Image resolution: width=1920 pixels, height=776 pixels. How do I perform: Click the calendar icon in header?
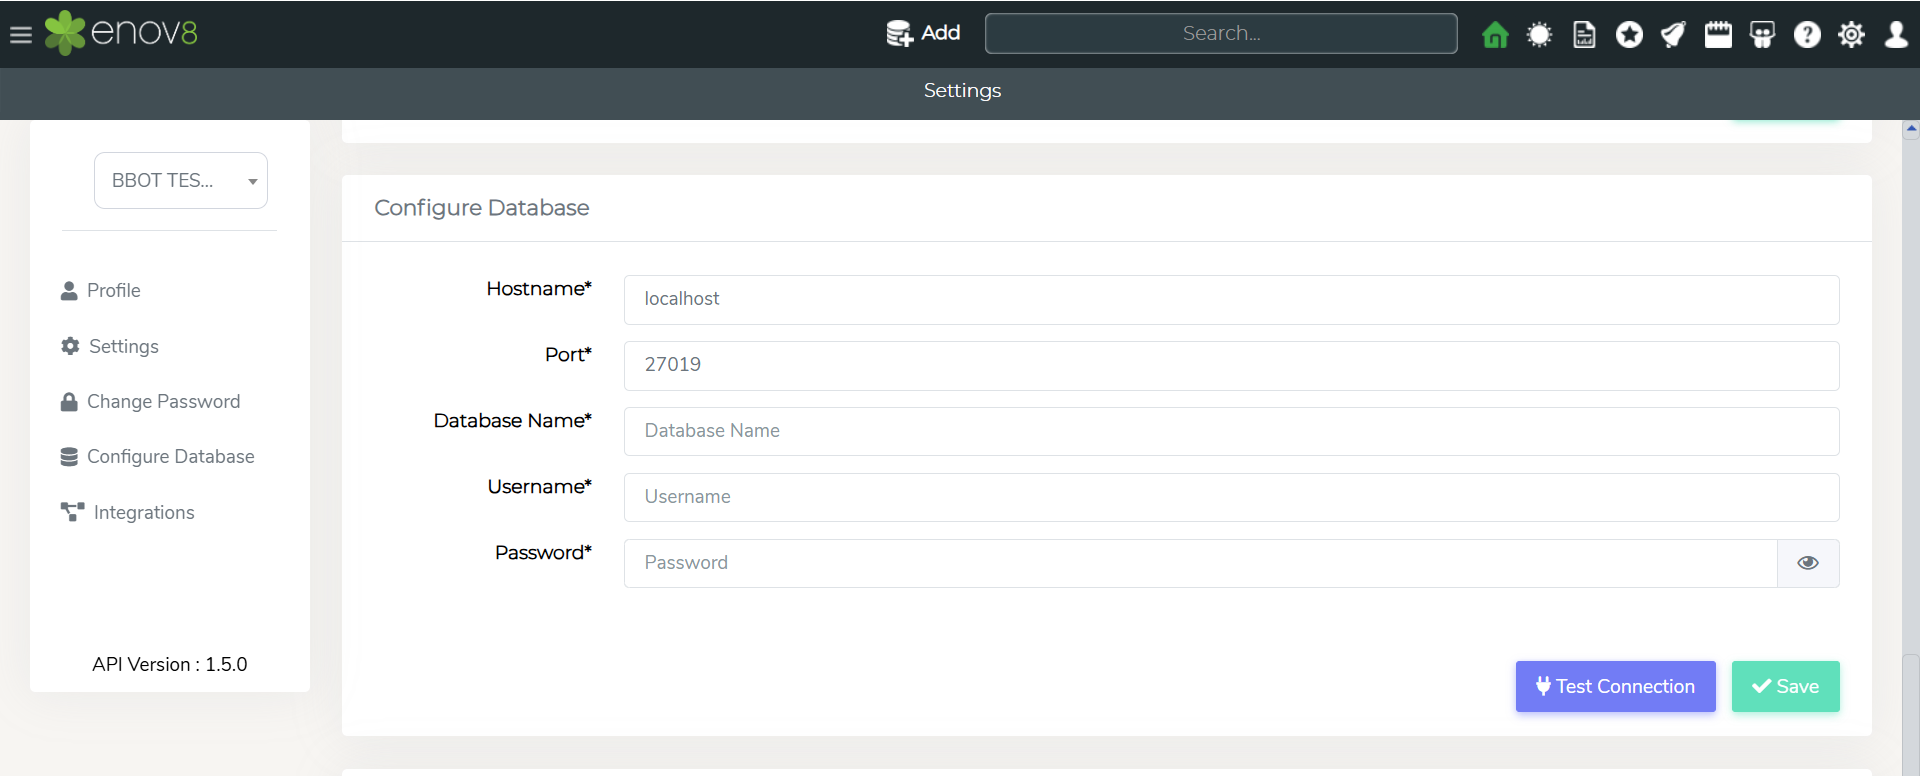[1718, 35]
